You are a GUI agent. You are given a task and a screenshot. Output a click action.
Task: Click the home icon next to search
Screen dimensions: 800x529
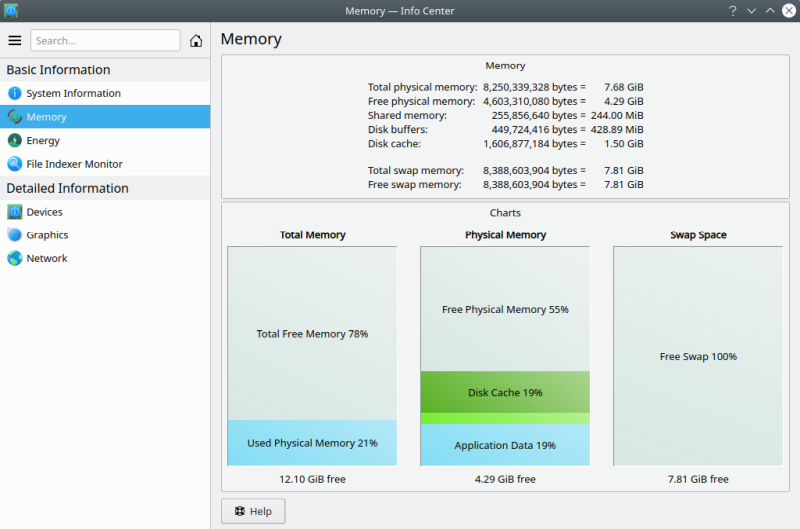coord(196,41)
